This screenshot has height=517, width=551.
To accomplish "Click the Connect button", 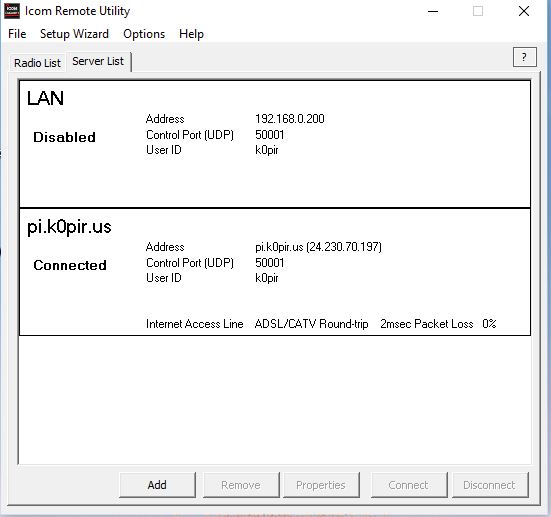I will (x=409, y=485).
